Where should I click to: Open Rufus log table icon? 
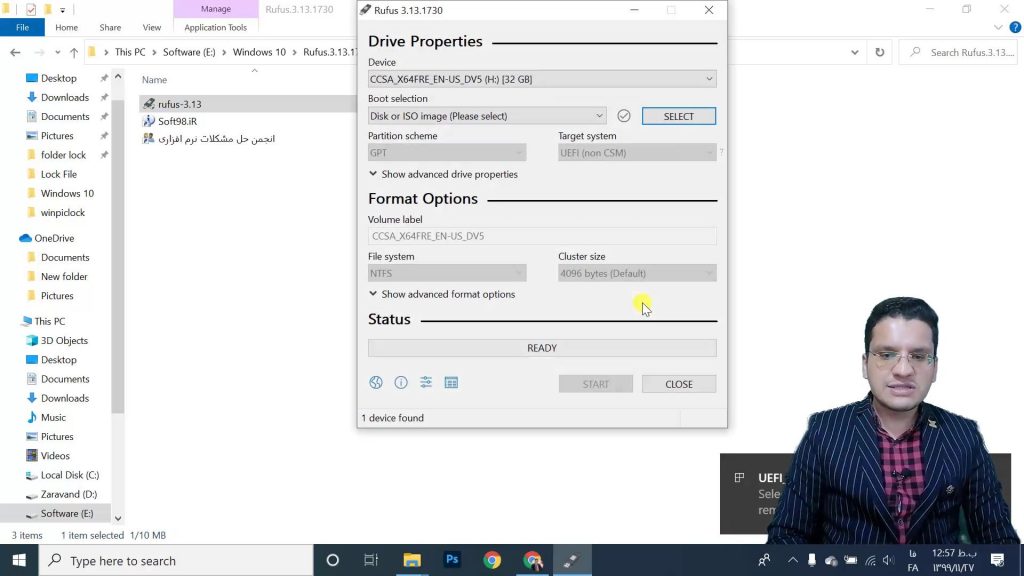[x=451, y=383]
